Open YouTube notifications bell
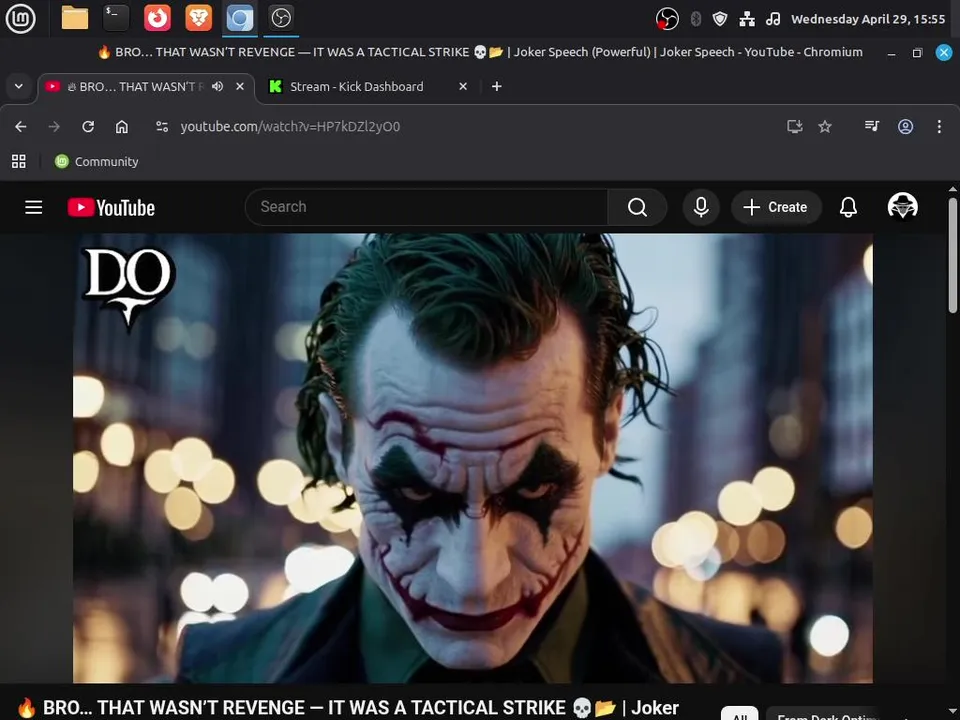 click(848, 208)
